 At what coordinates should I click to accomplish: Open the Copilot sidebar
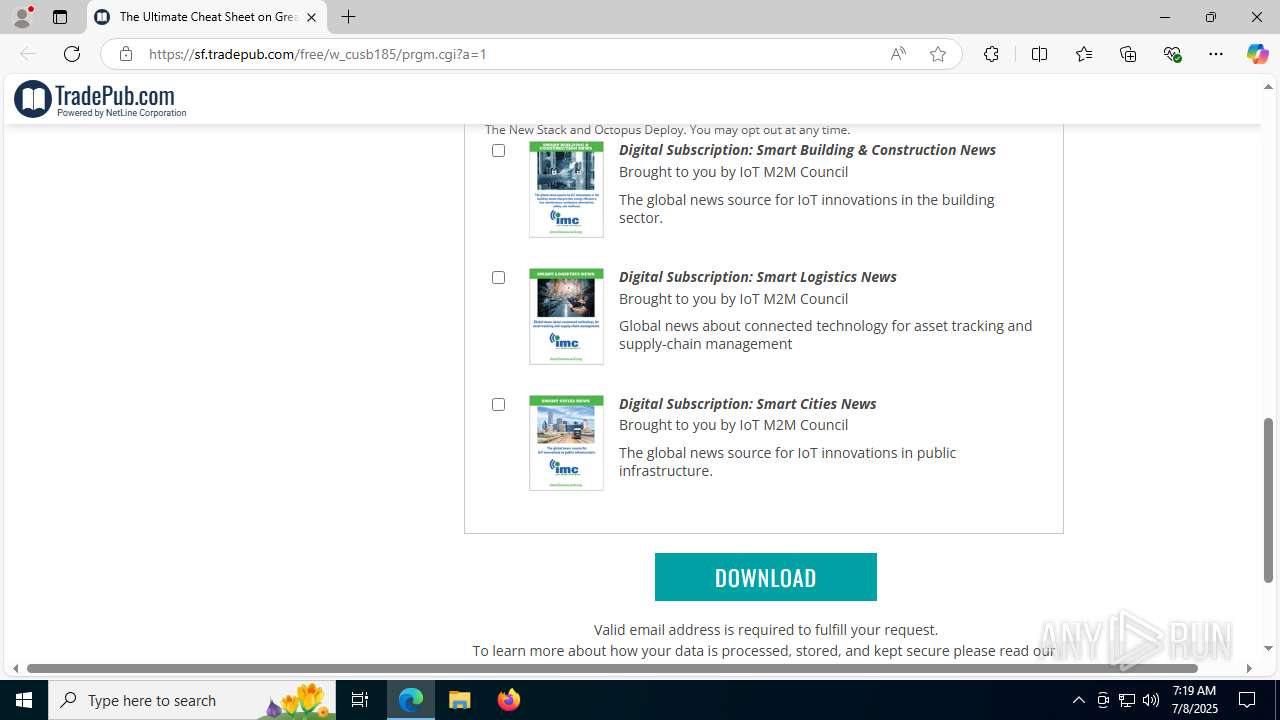point(1257,54)
